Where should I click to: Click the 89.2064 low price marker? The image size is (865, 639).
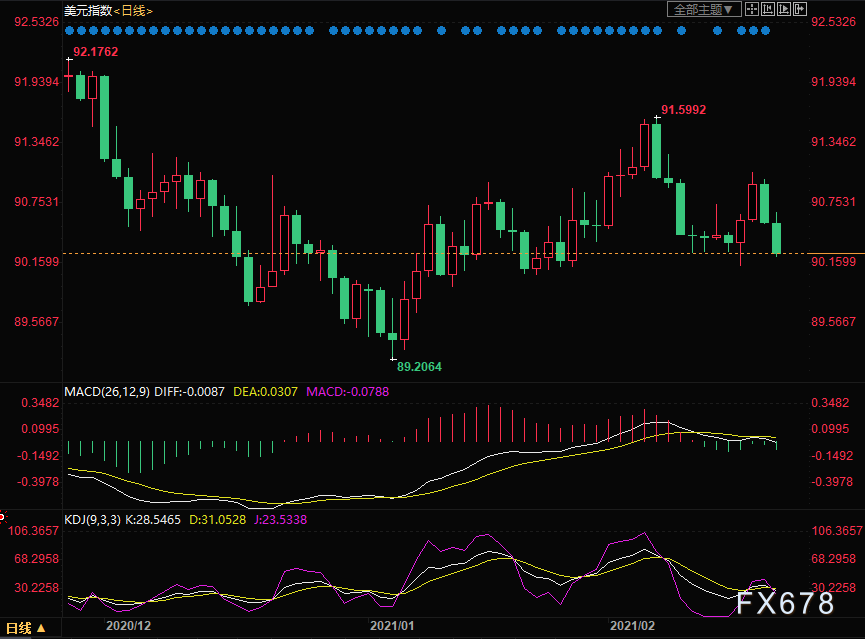[x=419, y=367]
